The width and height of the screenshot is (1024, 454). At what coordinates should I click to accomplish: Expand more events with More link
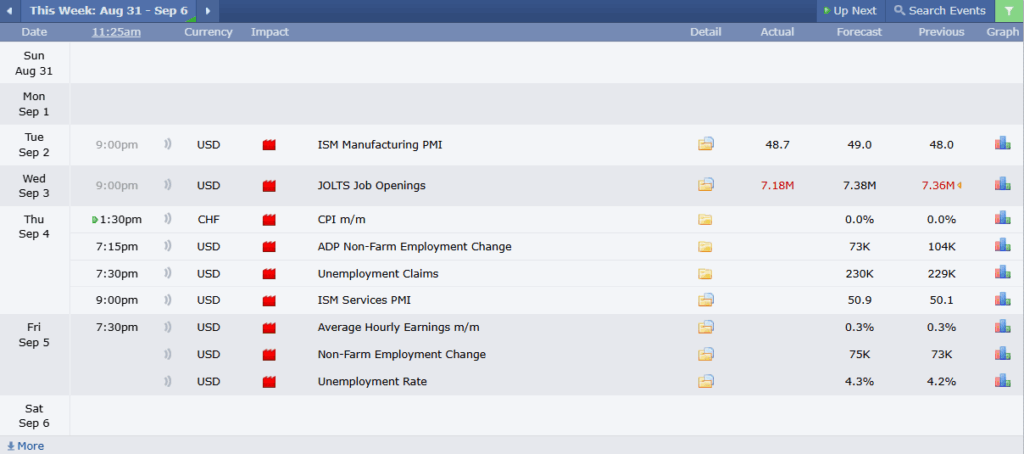click(x=25, y=446)
